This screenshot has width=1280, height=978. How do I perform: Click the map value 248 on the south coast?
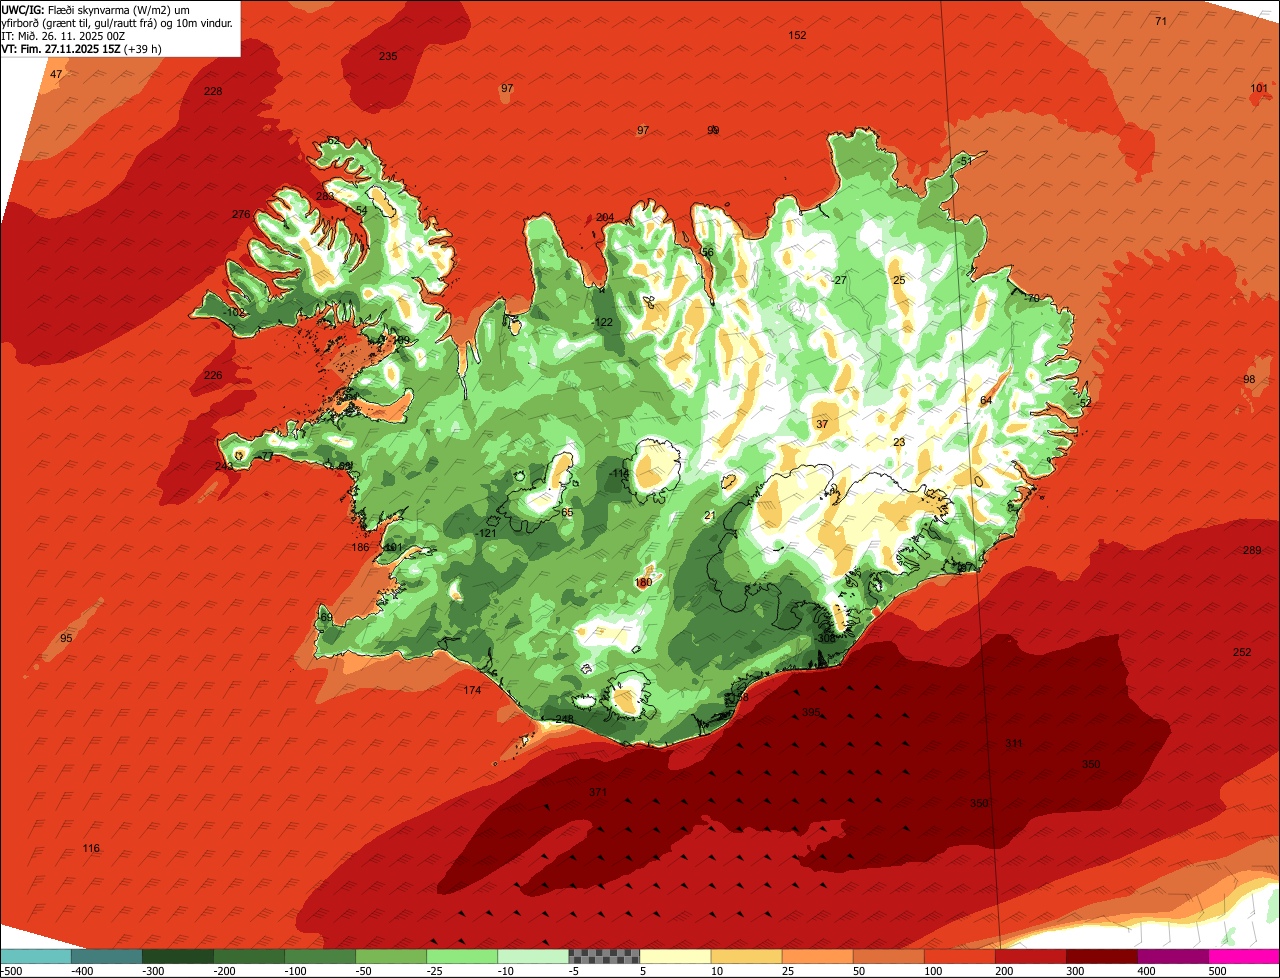[564, 719]
